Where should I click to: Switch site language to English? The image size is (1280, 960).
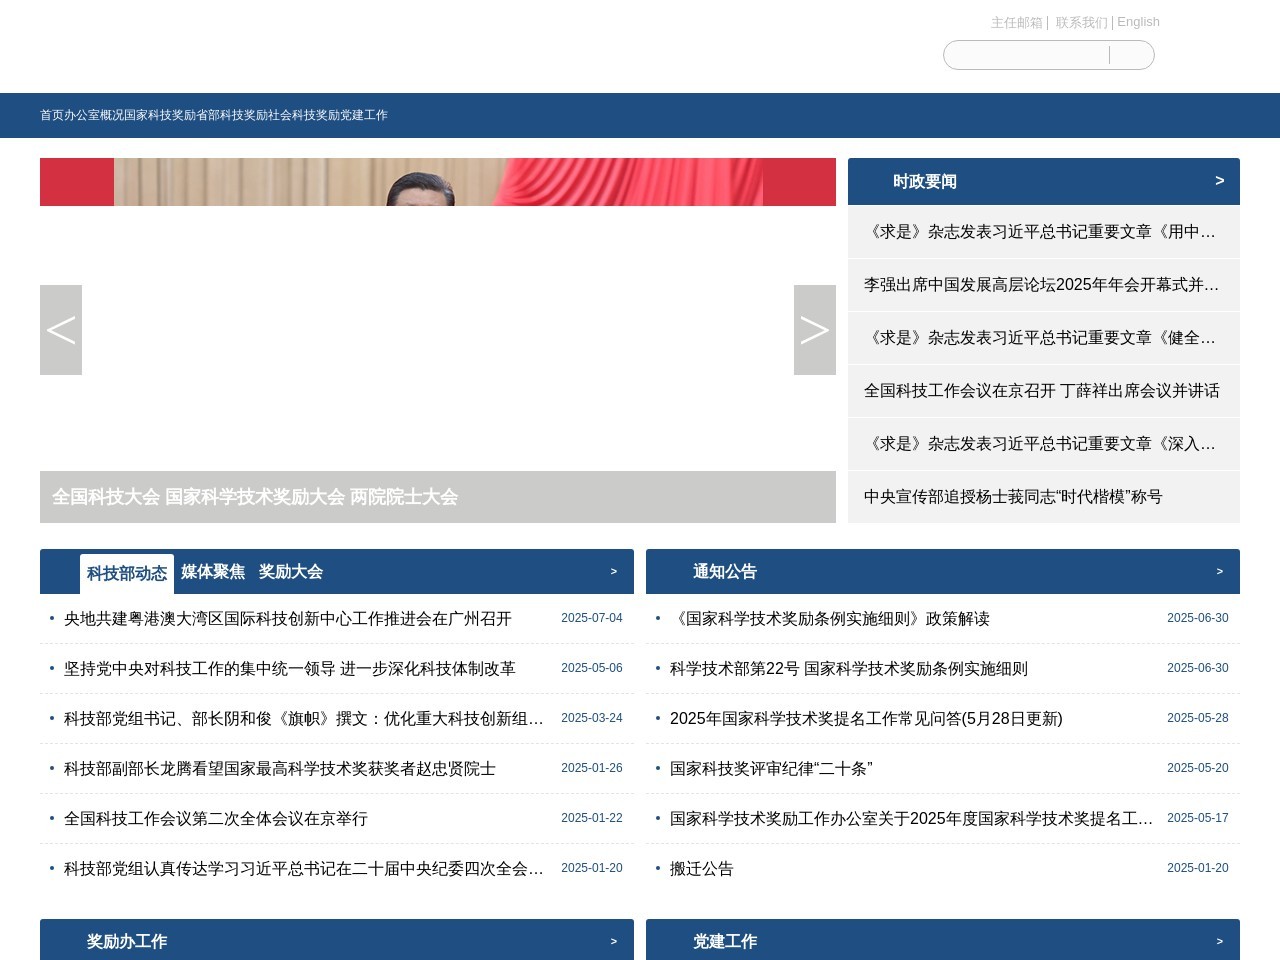1139,22
